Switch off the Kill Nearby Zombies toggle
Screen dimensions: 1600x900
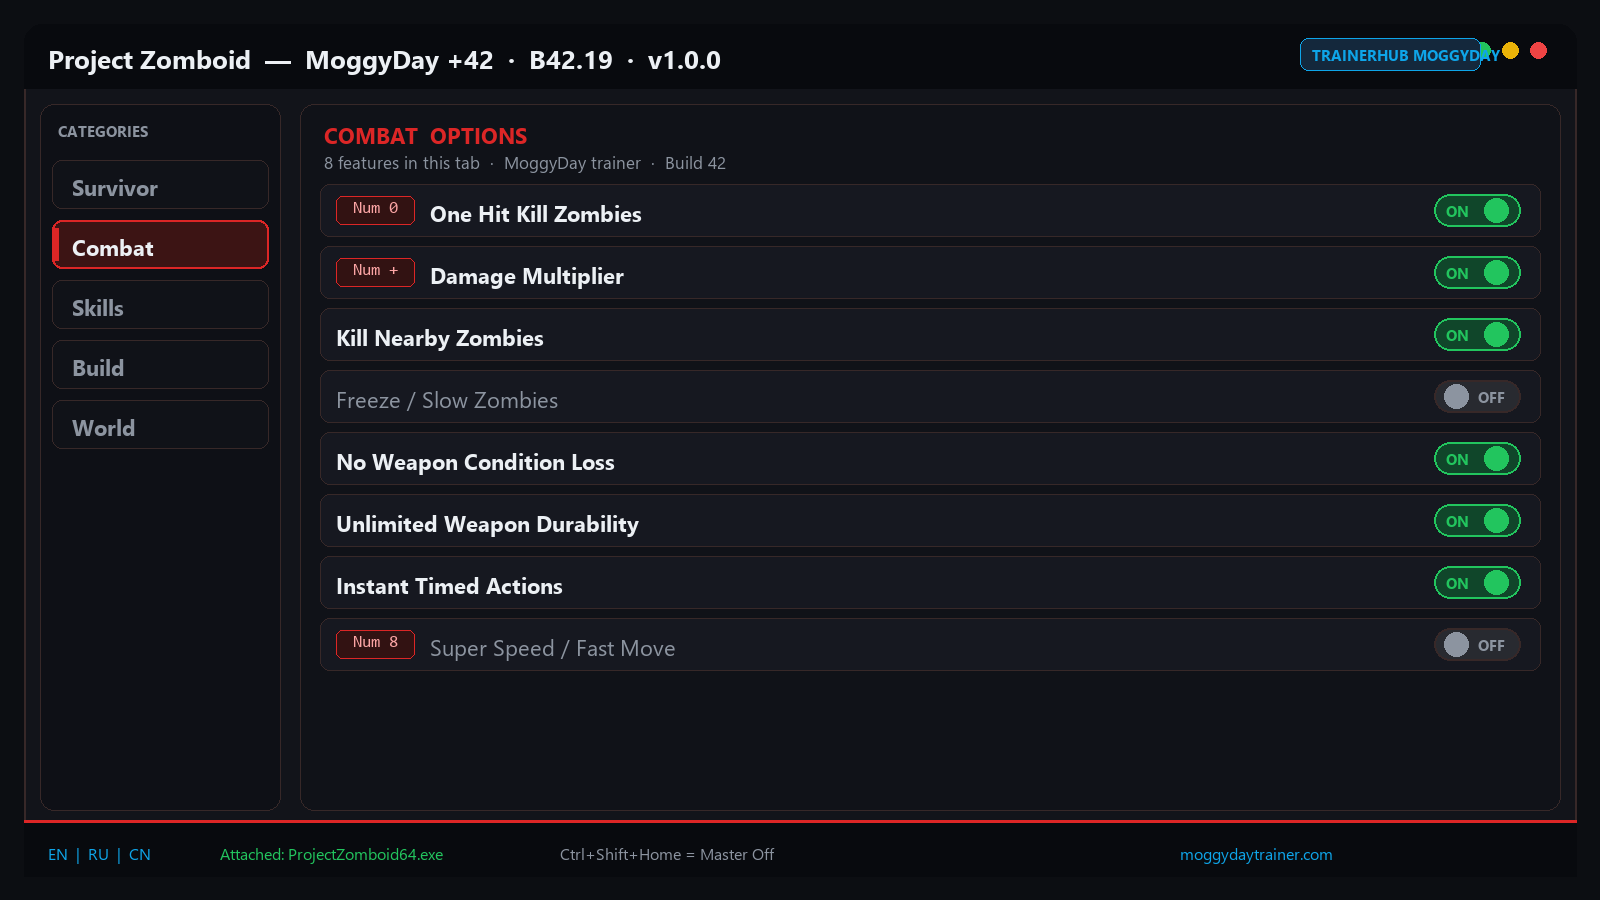click(x=1477, y=335)
